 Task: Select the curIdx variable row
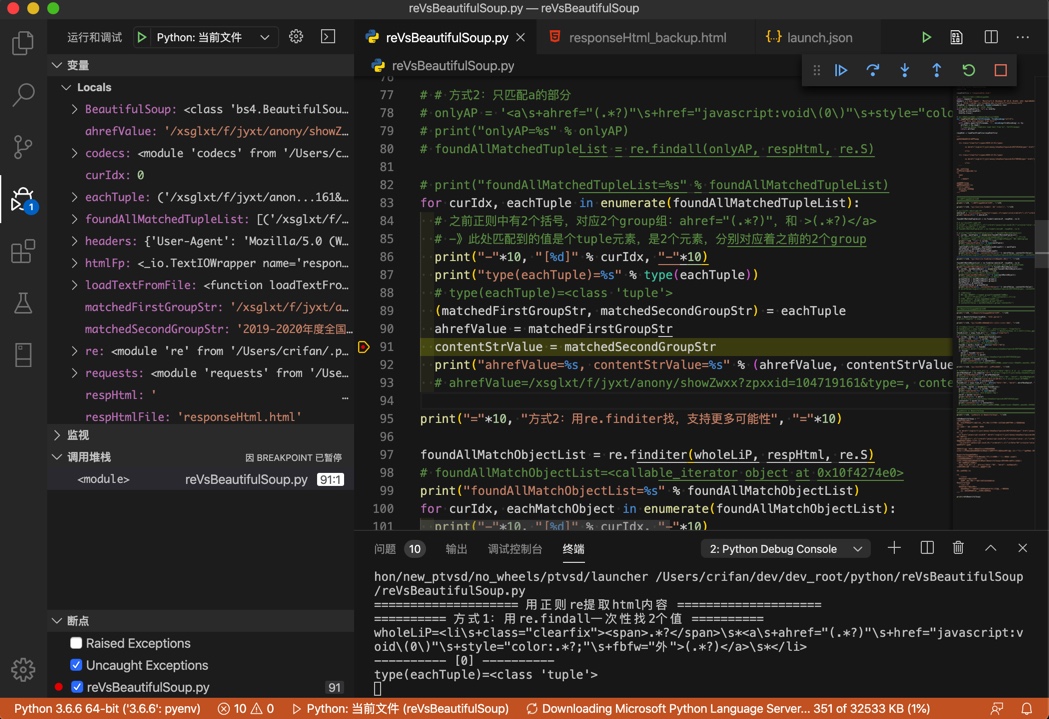point(201,175)
